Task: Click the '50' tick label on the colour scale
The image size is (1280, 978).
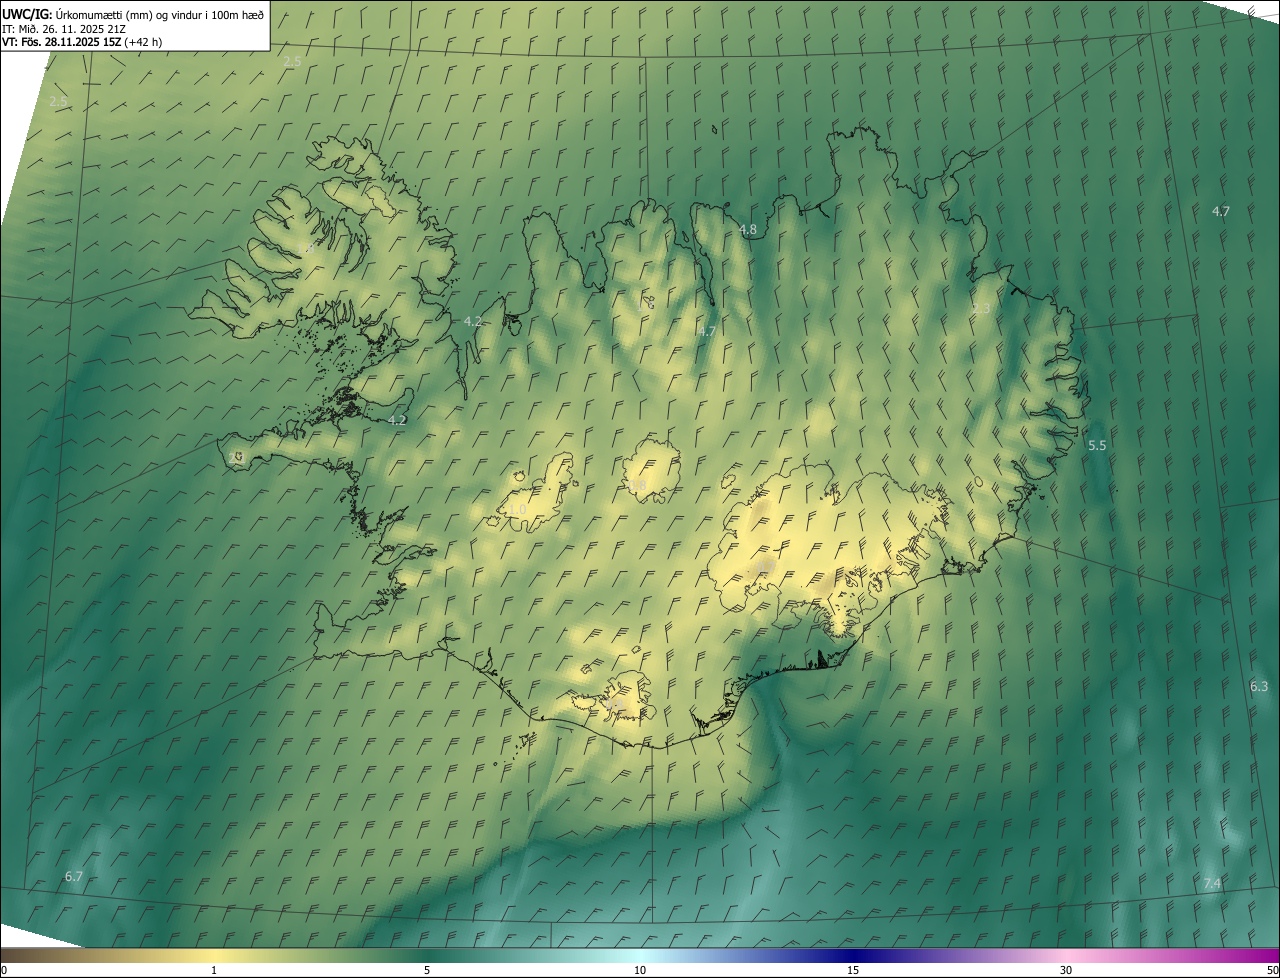Action: tap(1272, 971)
